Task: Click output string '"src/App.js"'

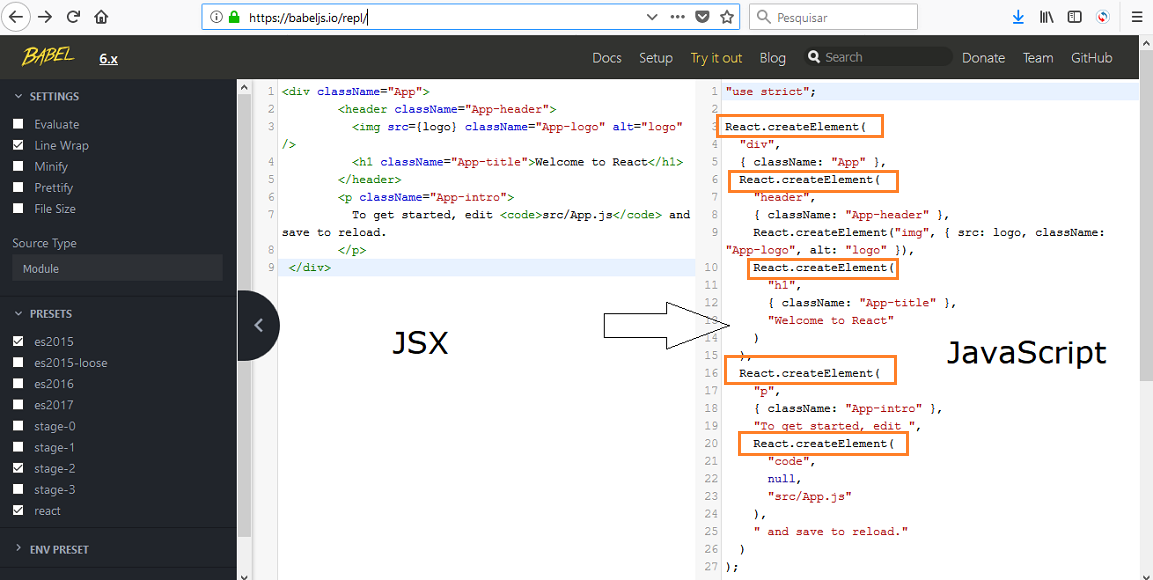Action: (810, 496)
